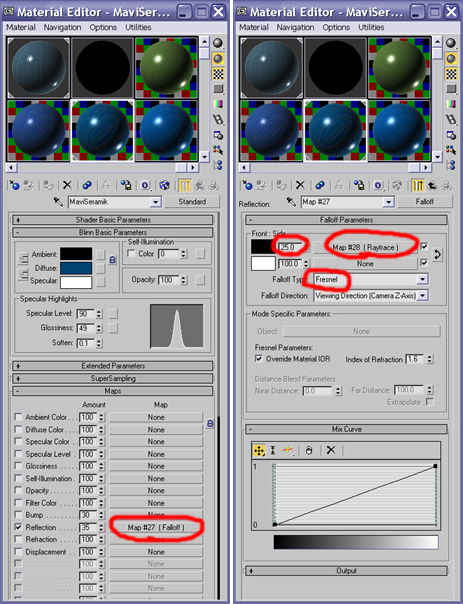The height and width of the screenshot is (604, 463).
Task: Click None button for Side color map
Action: tap(365, 264)
